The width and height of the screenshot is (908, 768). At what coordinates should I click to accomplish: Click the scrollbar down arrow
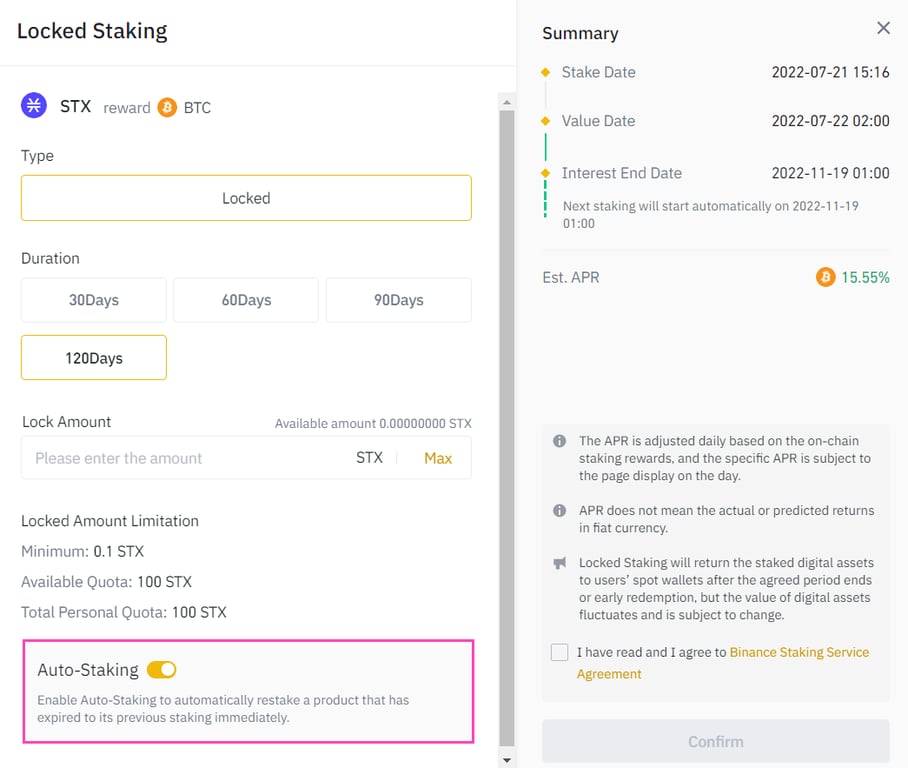tap(506, 758)
